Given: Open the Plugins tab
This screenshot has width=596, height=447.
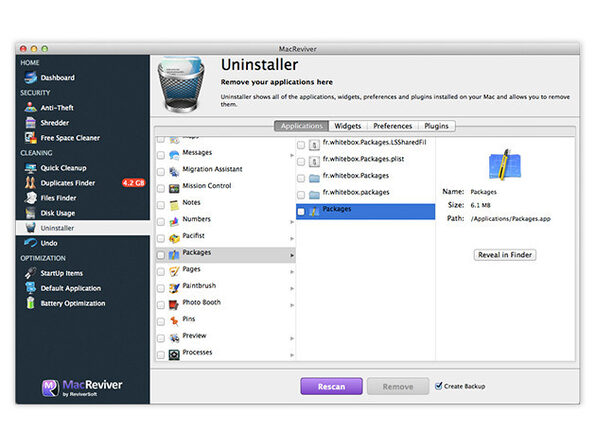Looking at the screenshot, I should pos(436,126).
